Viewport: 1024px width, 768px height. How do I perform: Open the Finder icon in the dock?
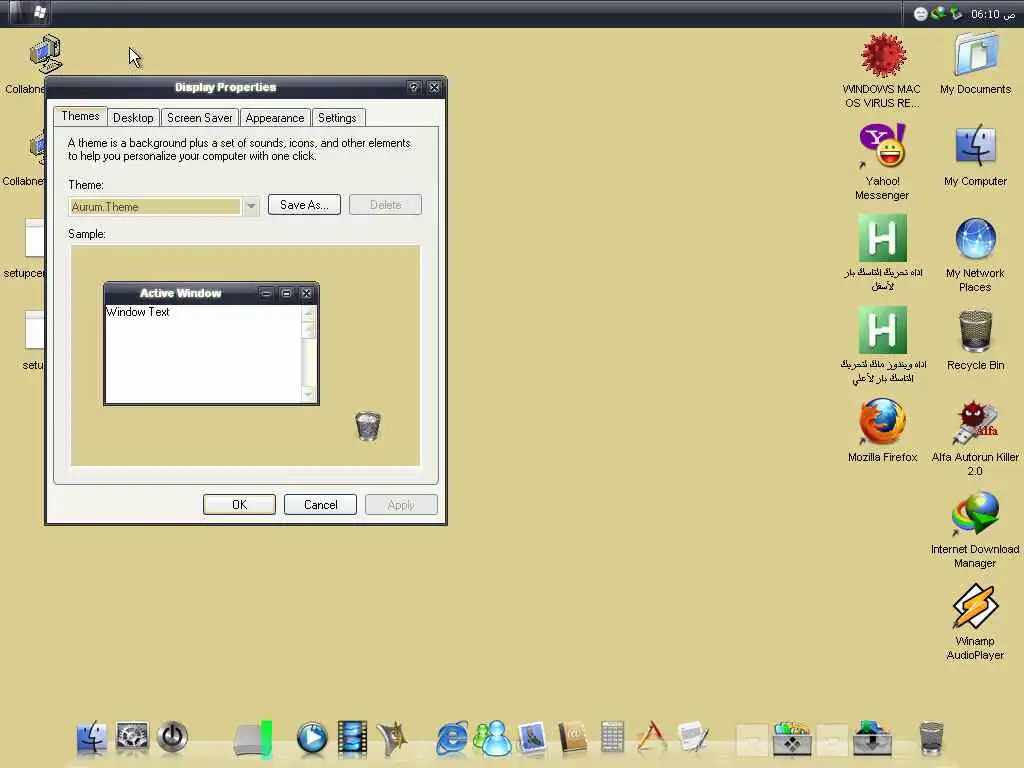coord(91,738)
